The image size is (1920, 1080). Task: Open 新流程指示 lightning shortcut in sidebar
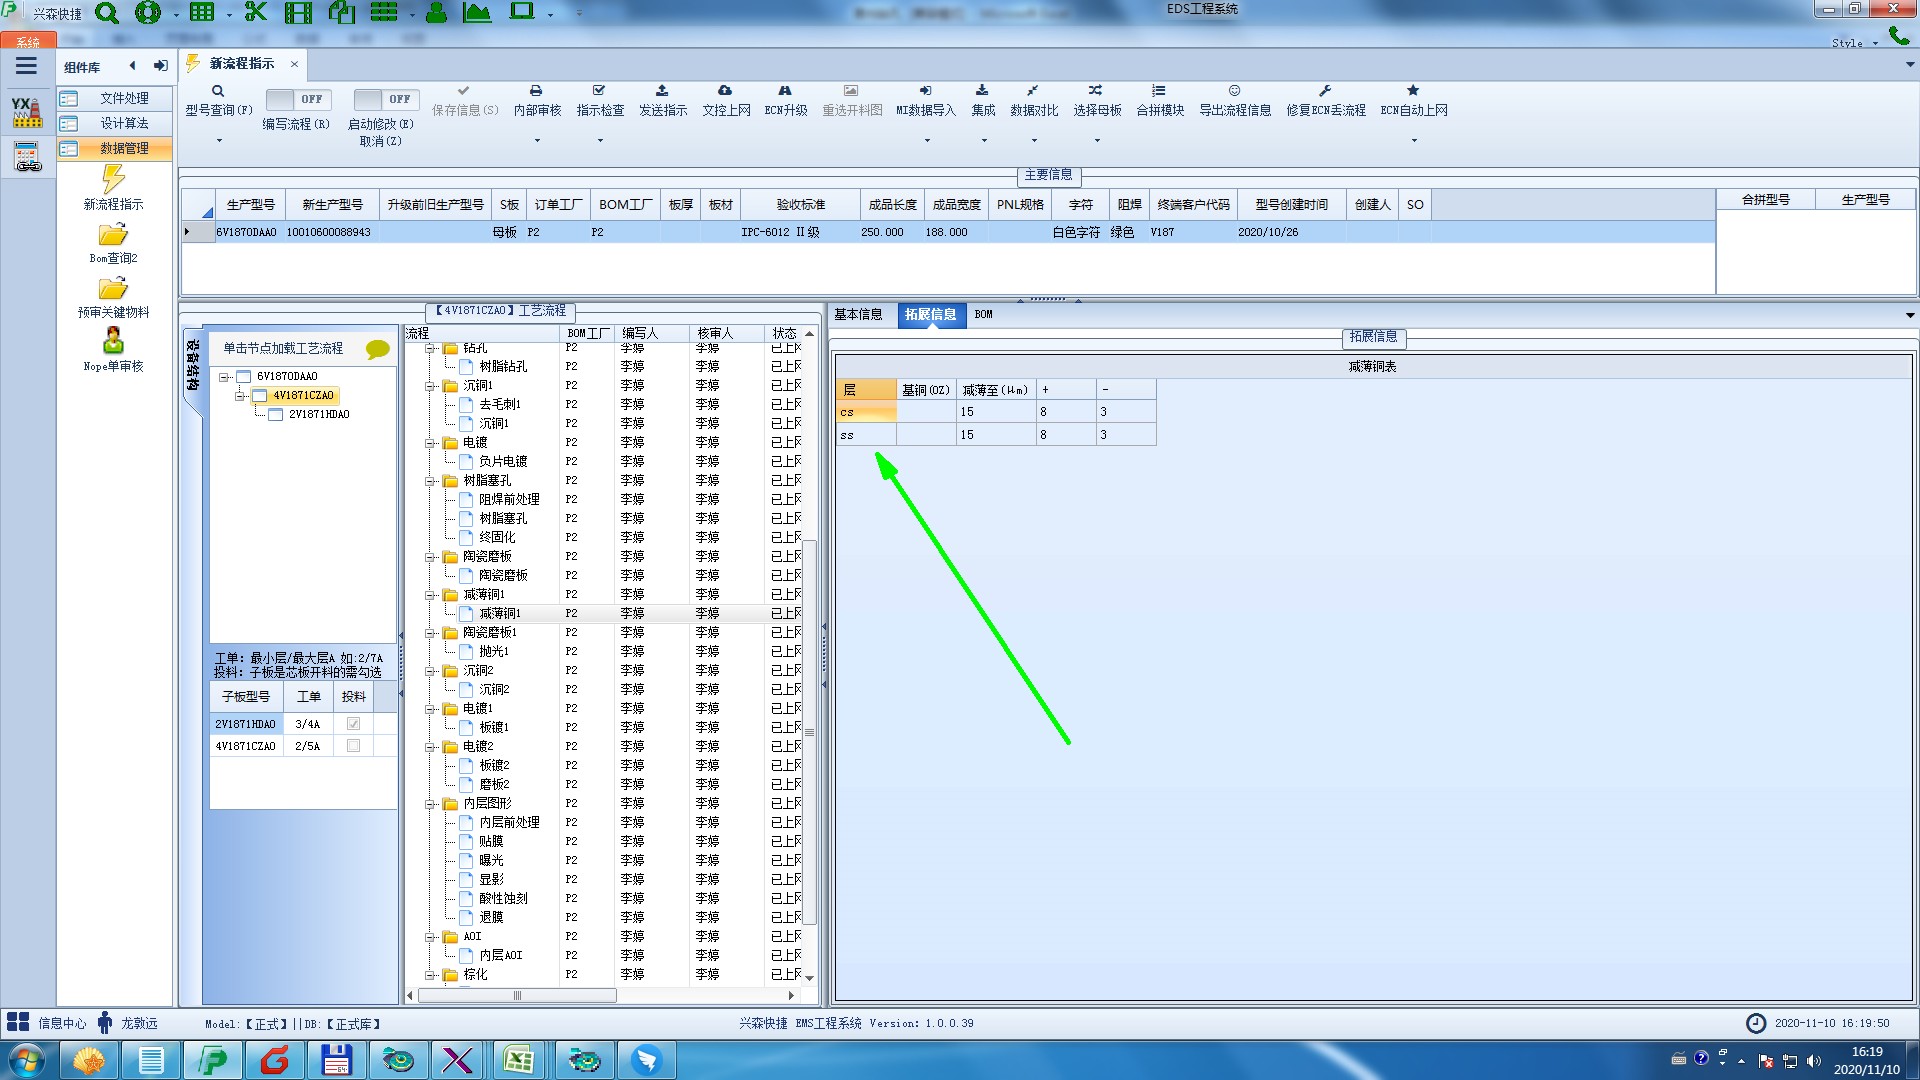[x=113, y=187]
